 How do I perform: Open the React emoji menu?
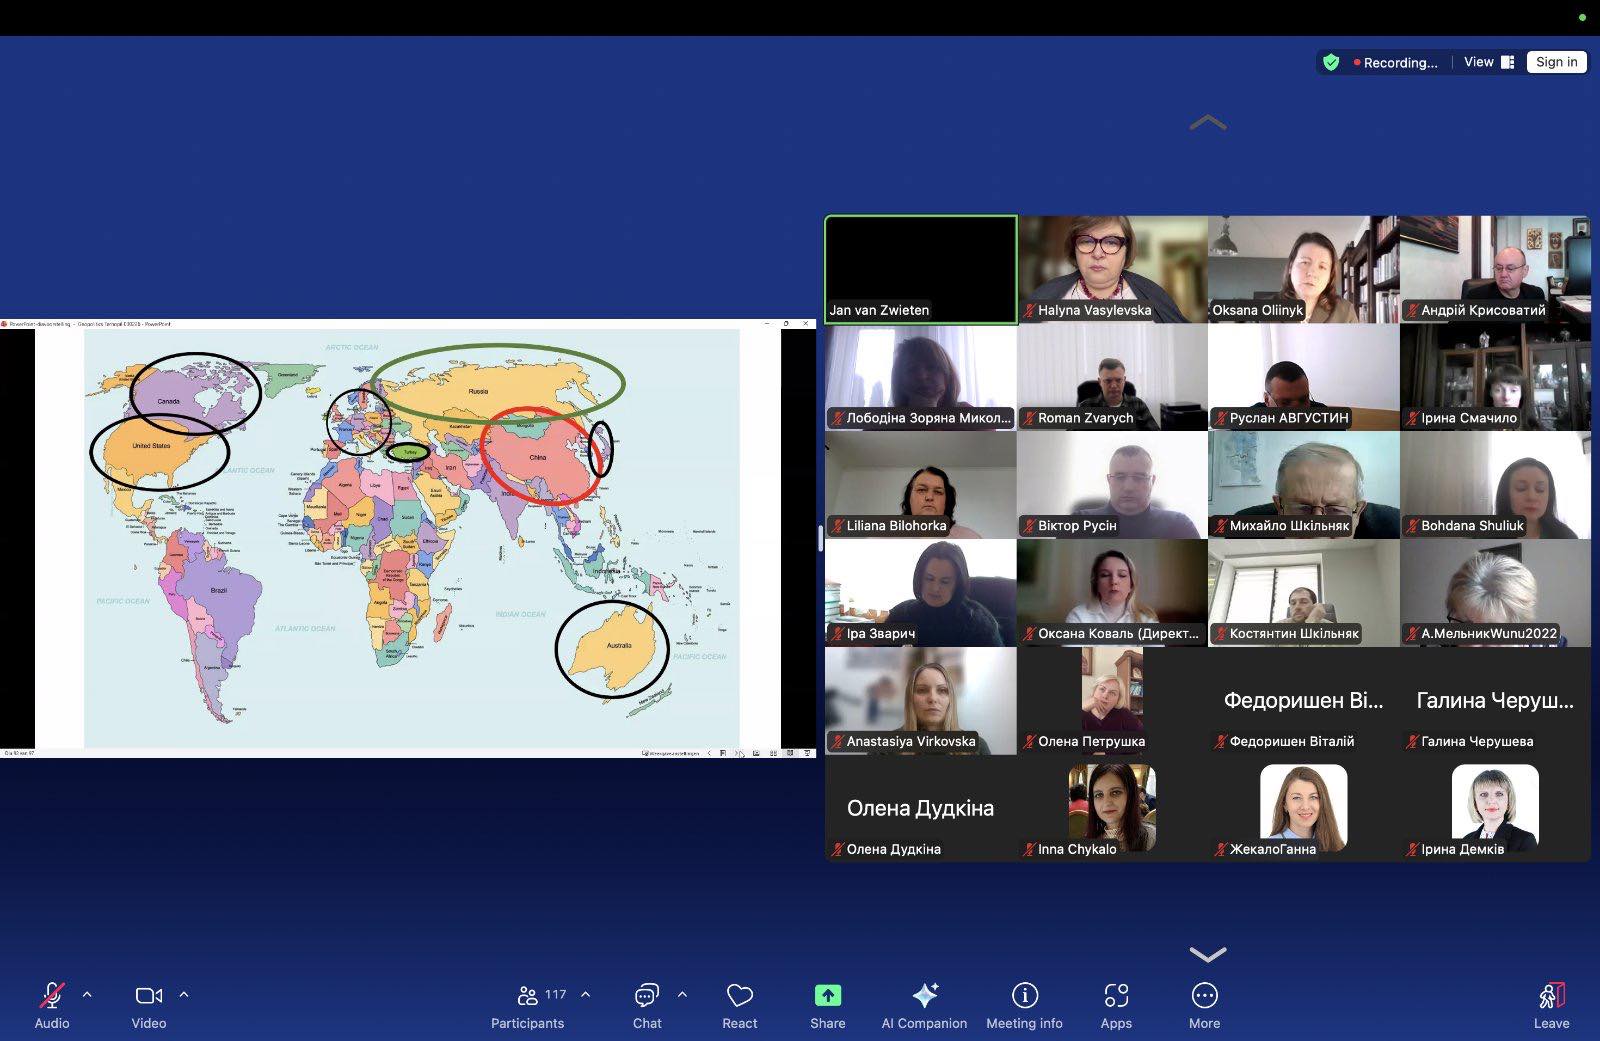pyautogui.click(x=740, y=1004)
